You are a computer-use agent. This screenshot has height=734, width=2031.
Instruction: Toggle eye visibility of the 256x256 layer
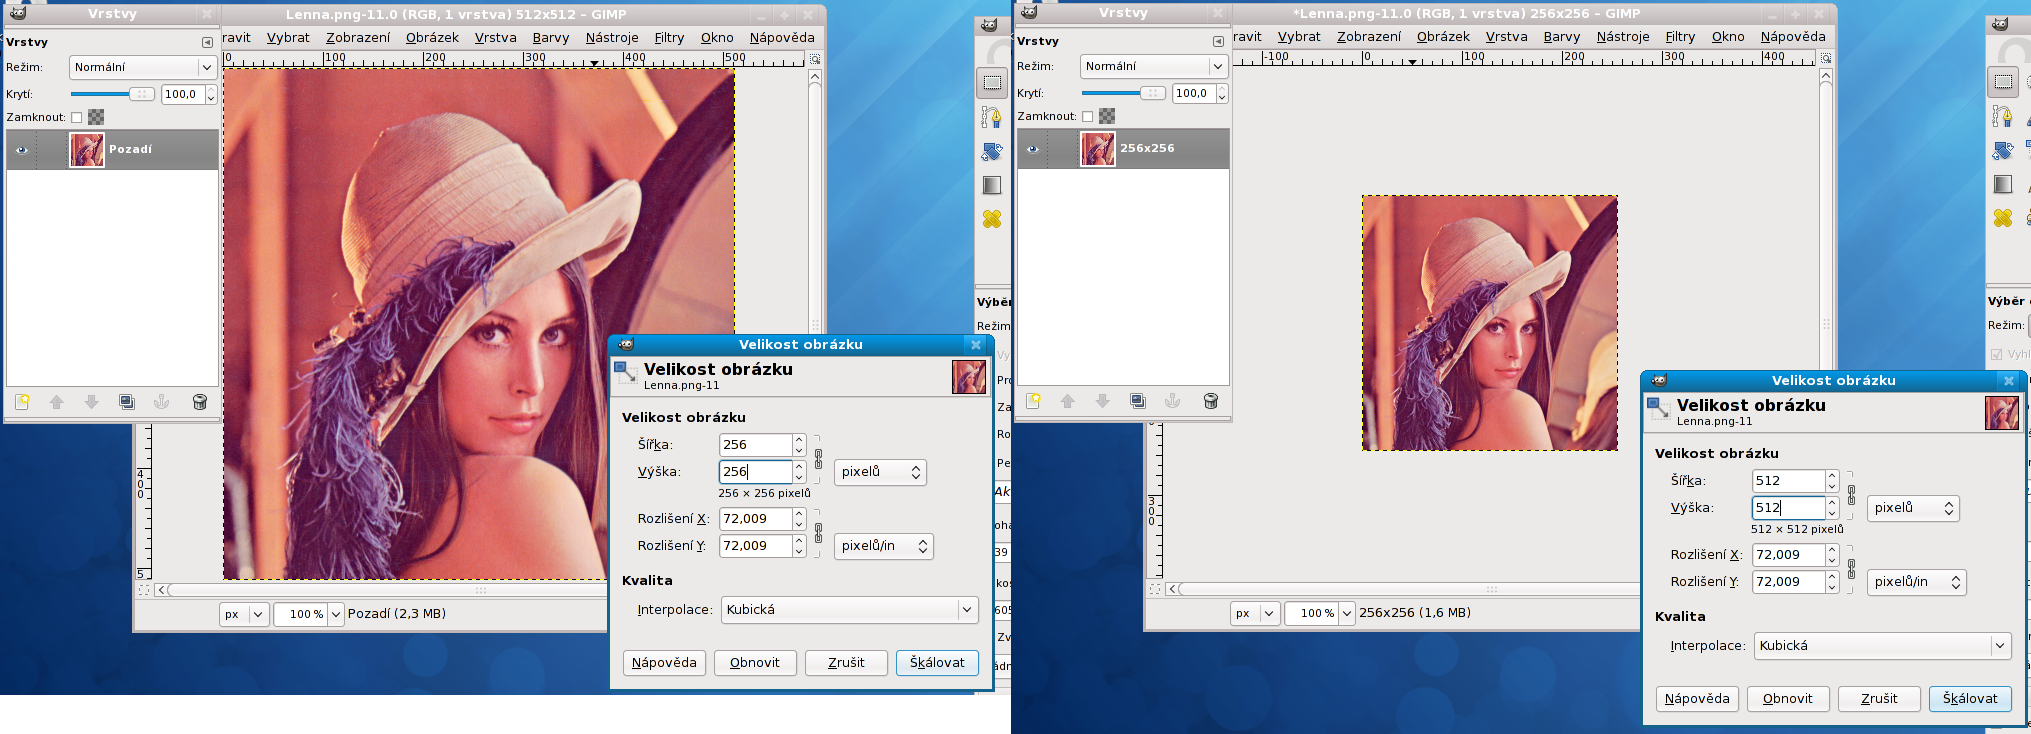(x=1032, y=149)
